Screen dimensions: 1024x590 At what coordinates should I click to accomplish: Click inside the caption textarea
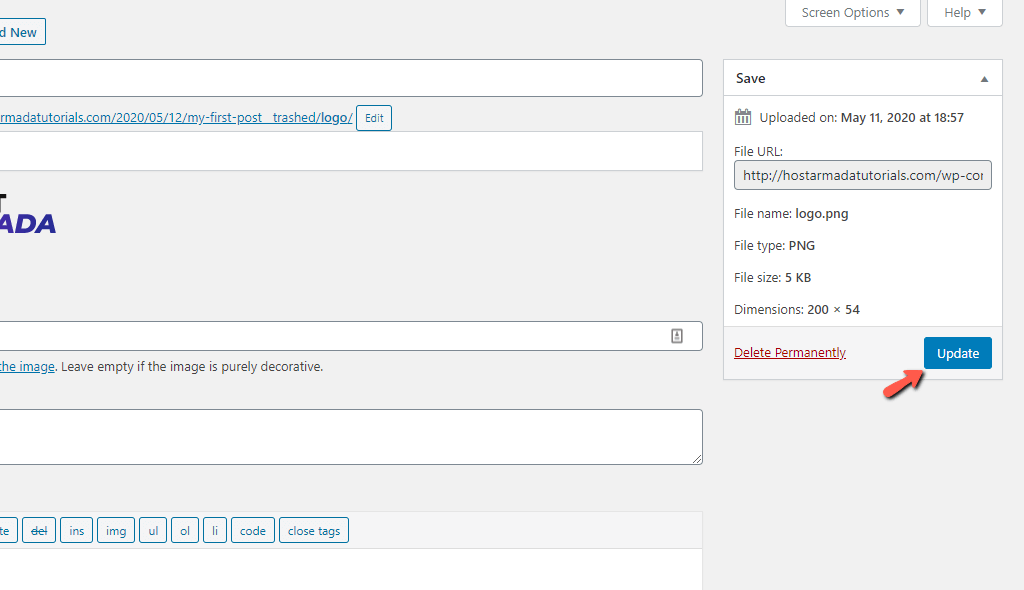coord(351,437)
